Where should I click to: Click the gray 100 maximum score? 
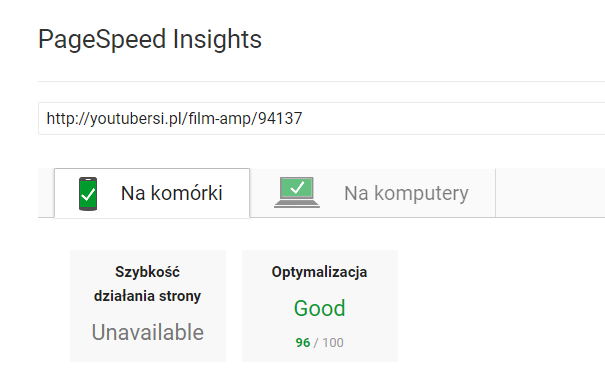[333, 342]
